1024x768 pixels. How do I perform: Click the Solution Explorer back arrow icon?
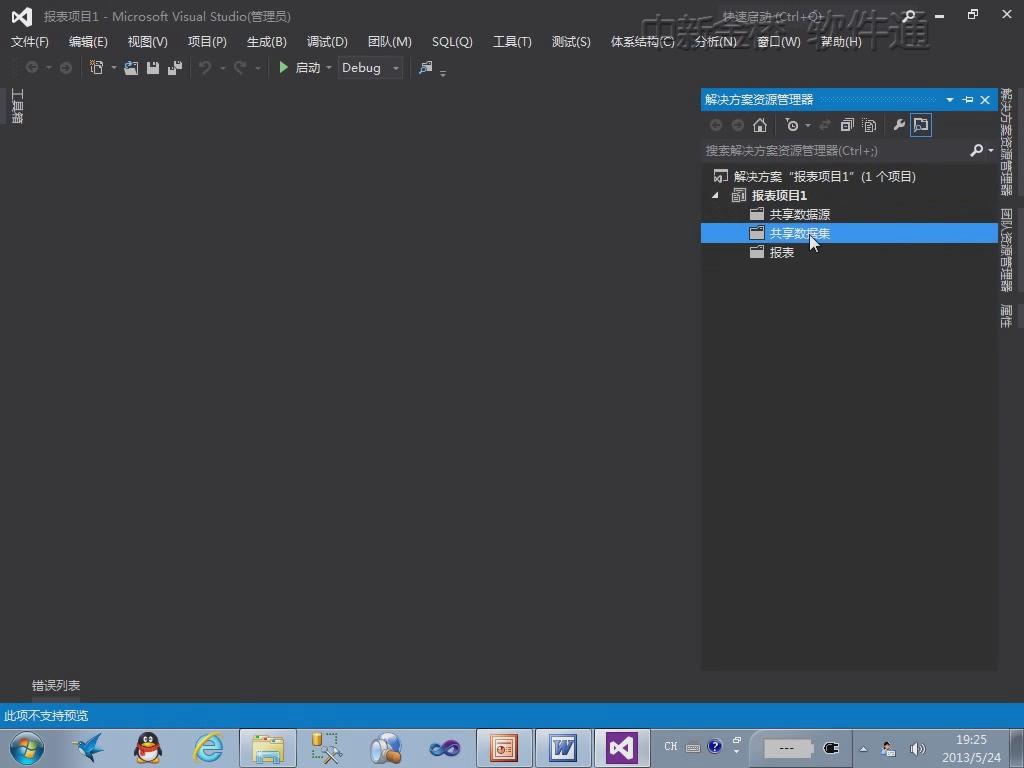(x=716, y=125)
